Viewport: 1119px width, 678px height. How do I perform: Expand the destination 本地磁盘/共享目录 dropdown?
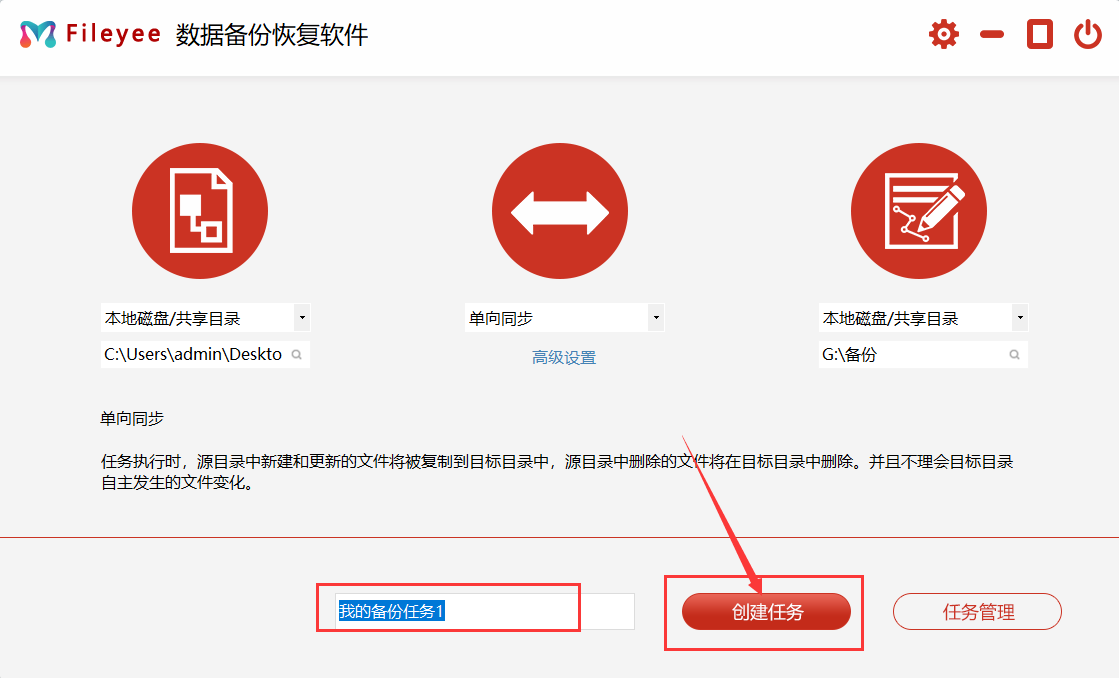click(x=1019, y=319)
